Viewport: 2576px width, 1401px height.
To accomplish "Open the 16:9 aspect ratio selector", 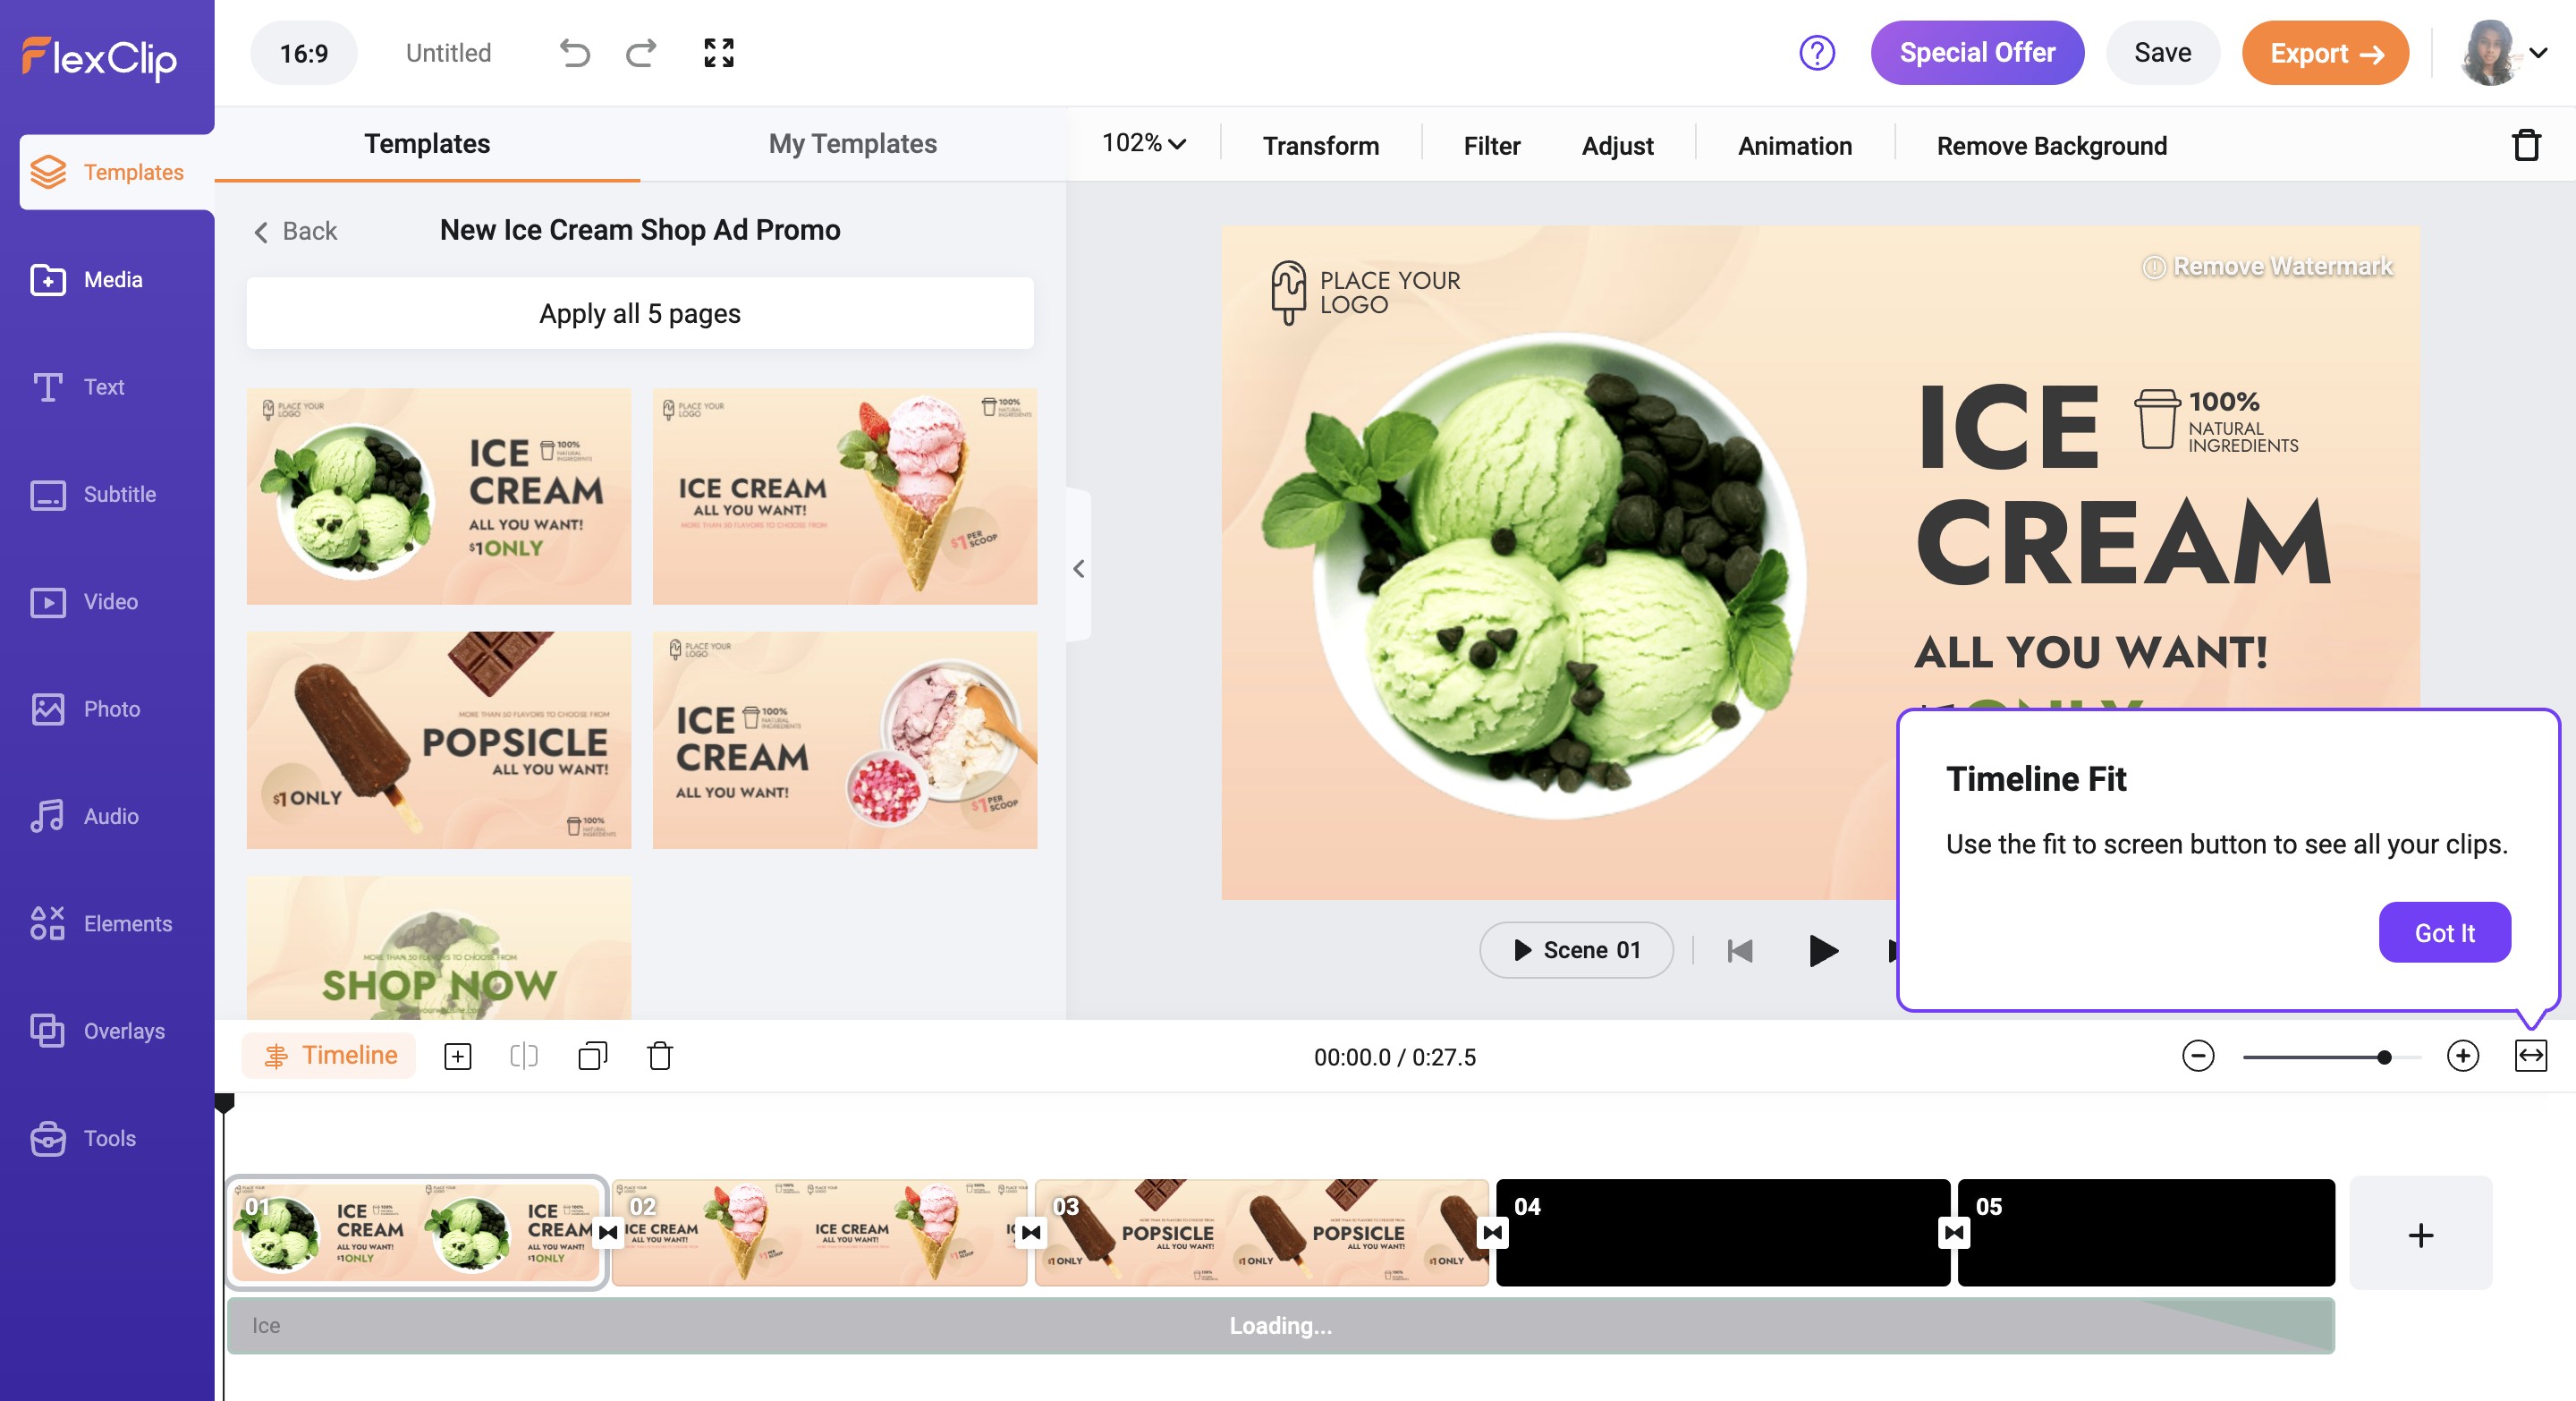I will tap(304, 53).
